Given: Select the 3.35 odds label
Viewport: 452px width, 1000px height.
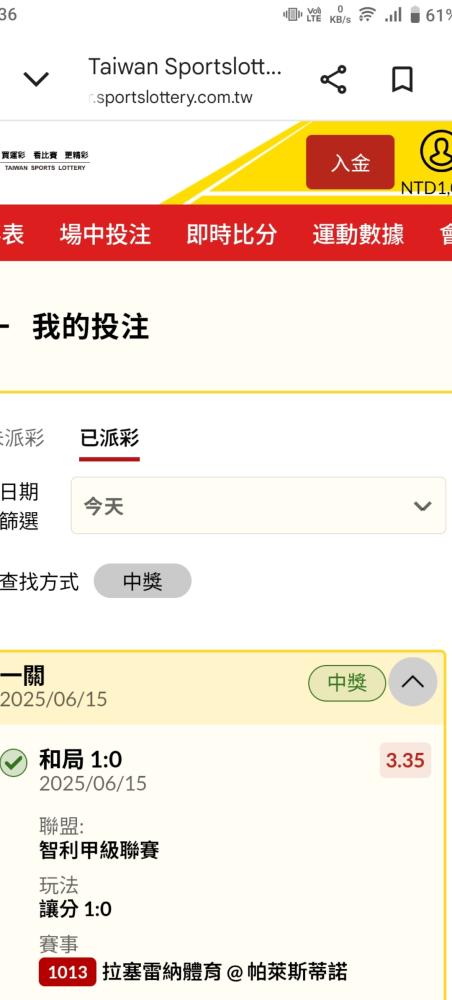Looking at the screenshot, I should (x=405, y=760).
